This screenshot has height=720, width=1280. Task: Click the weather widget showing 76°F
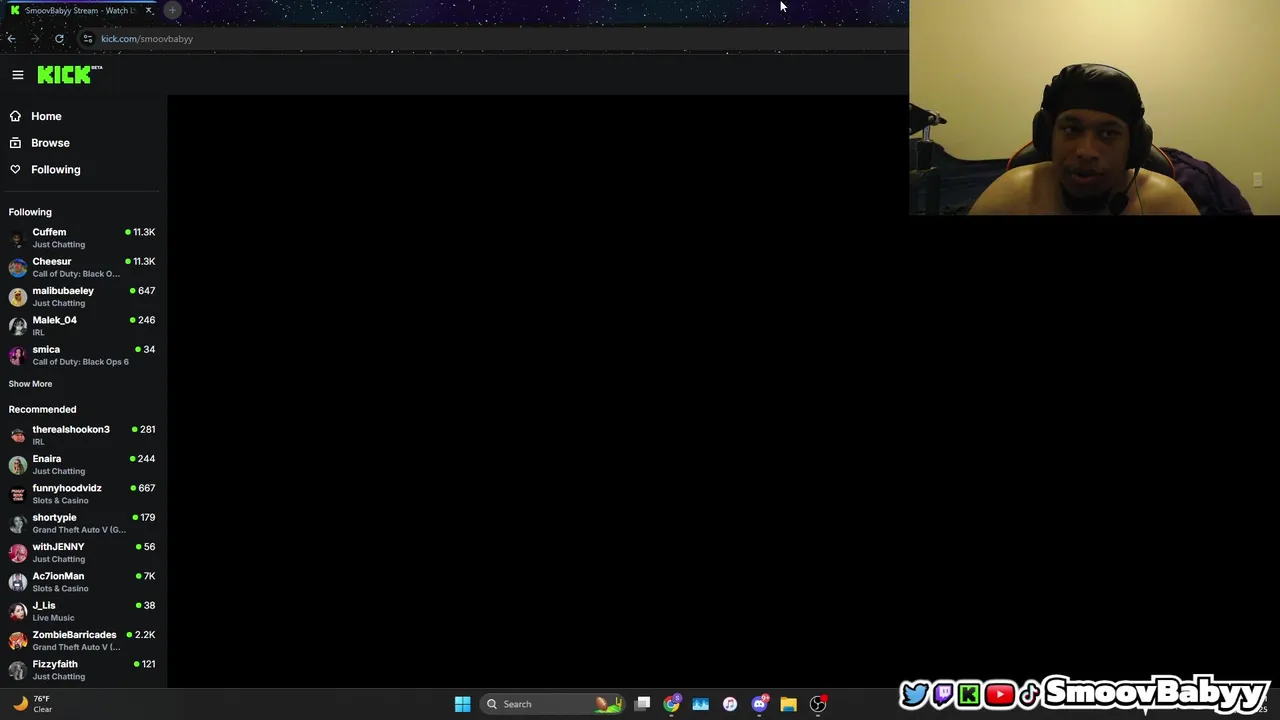click(32, 704)
